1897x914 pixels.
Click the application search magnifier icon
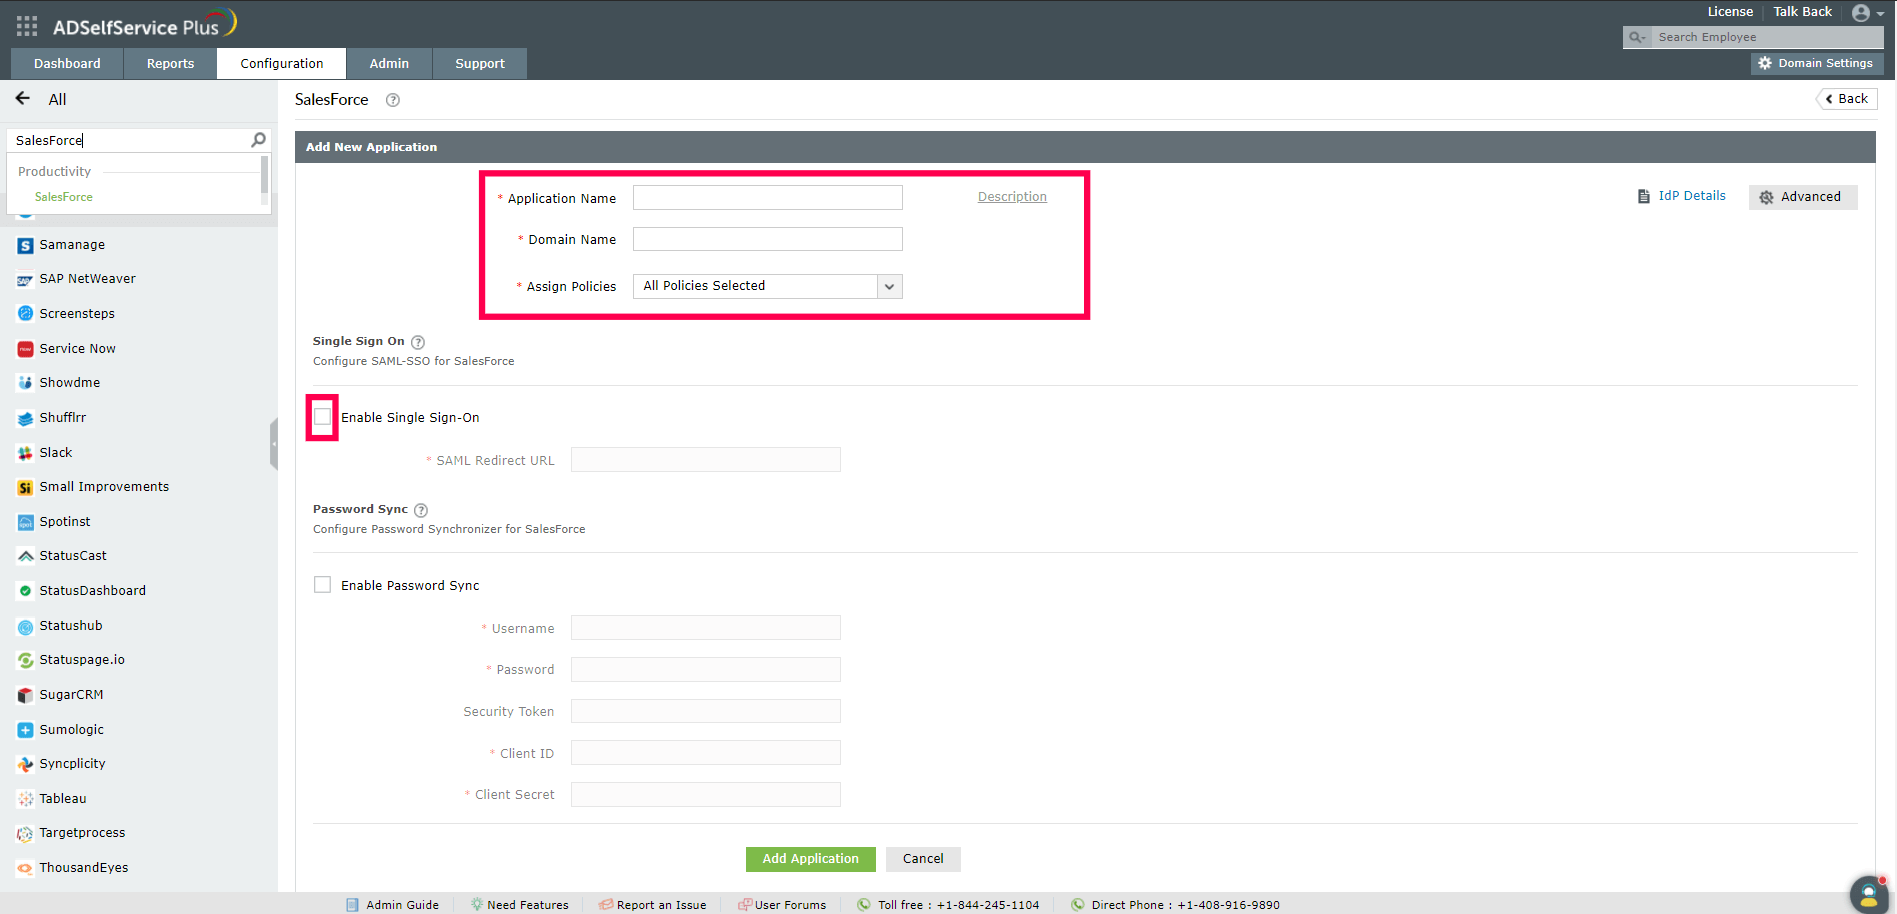258,140
